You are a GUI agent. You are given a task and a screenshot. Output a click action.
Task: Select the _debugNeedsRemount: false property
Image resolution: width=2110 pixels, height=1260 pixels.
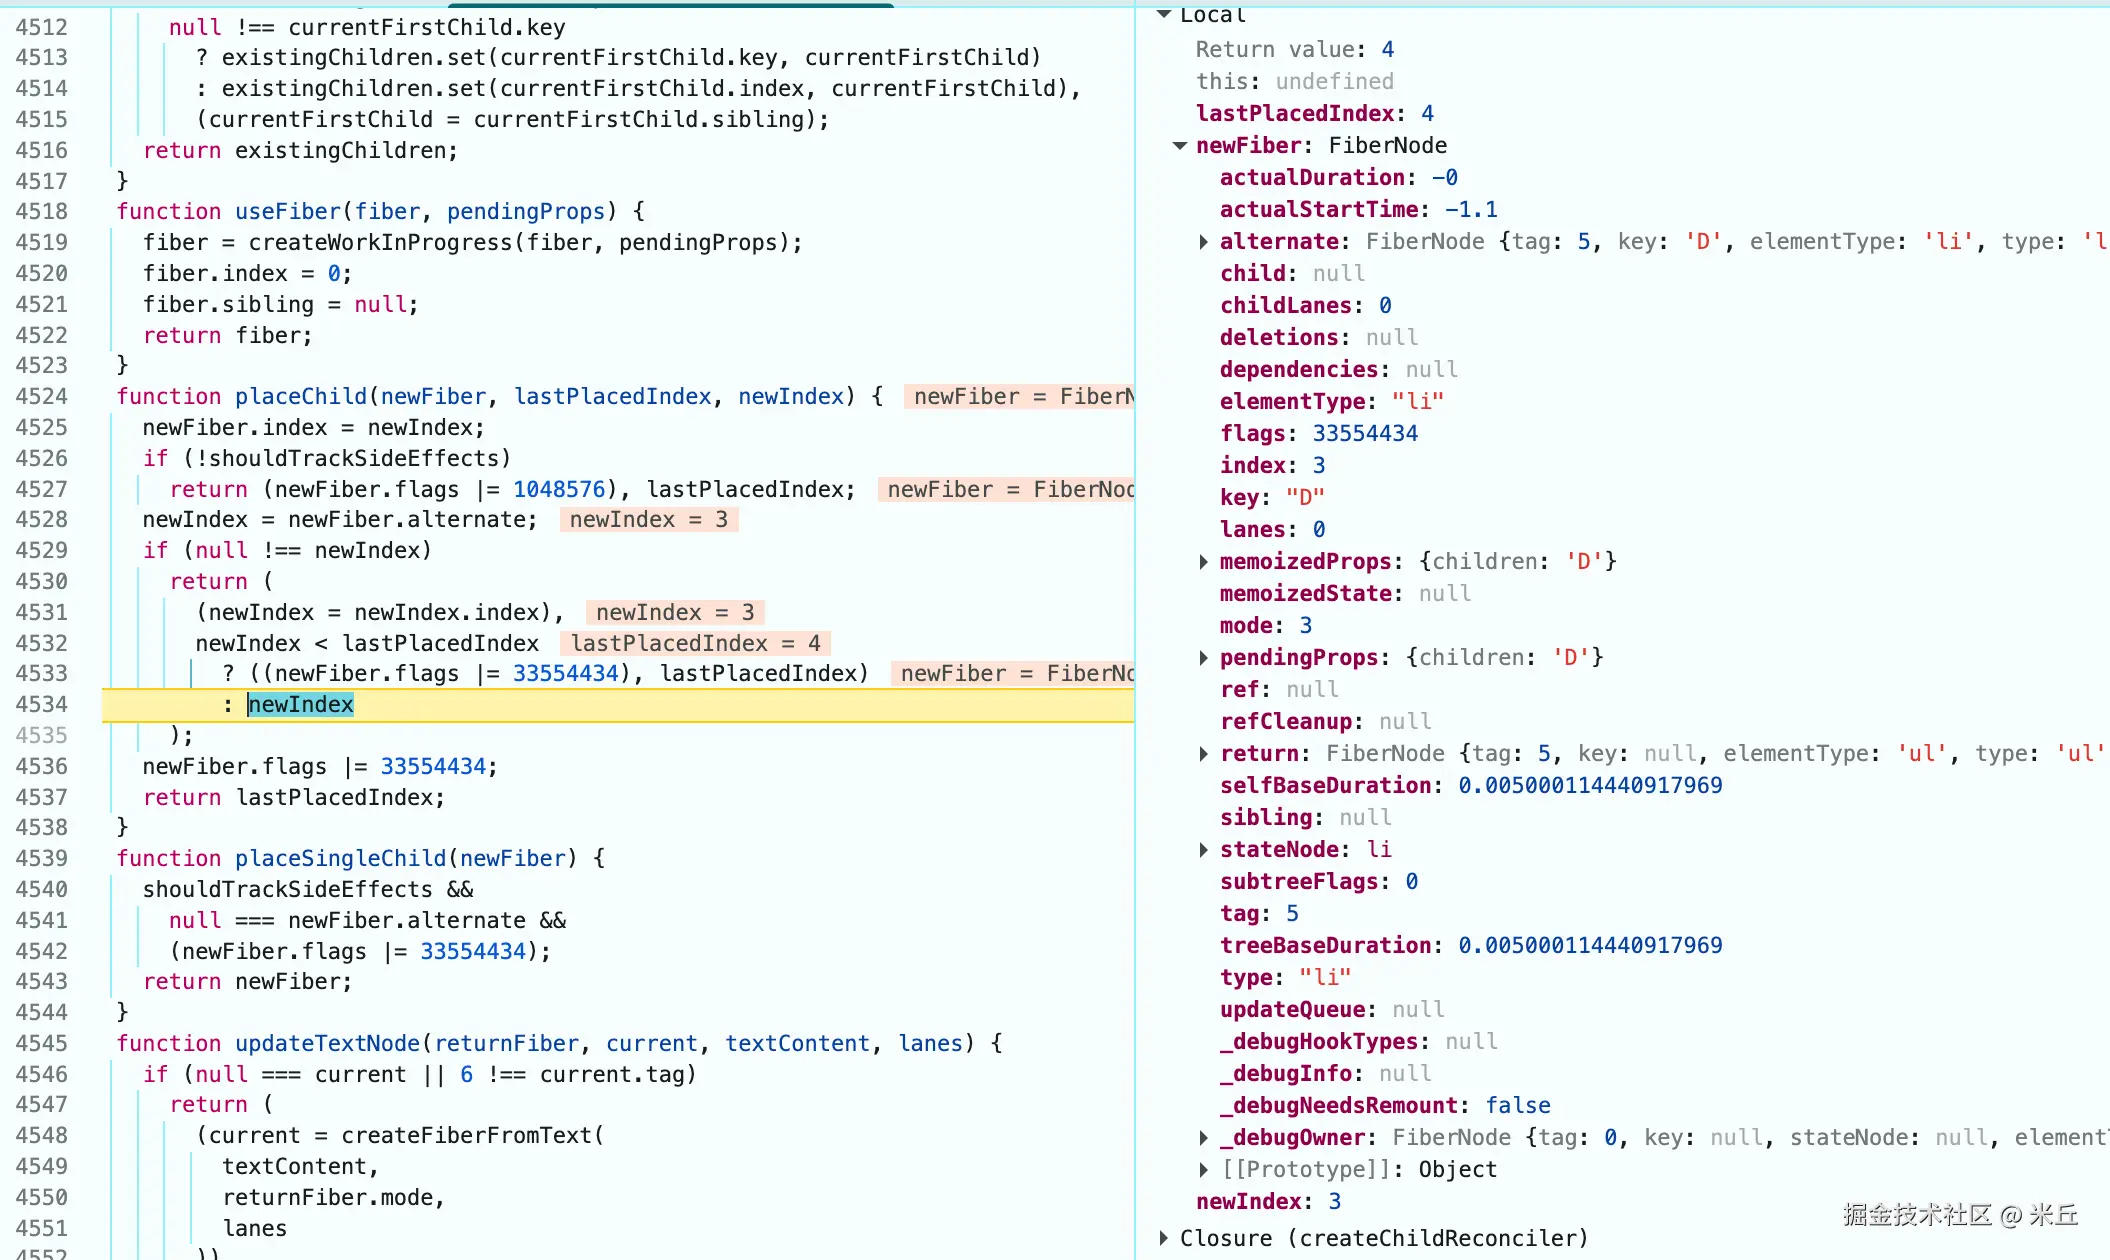pos(1386,1106)
